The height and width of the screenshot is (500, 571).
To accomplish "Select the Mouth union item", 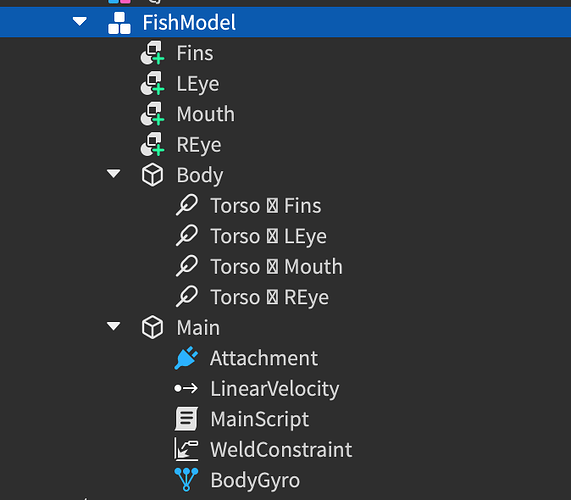I will 206,114.
